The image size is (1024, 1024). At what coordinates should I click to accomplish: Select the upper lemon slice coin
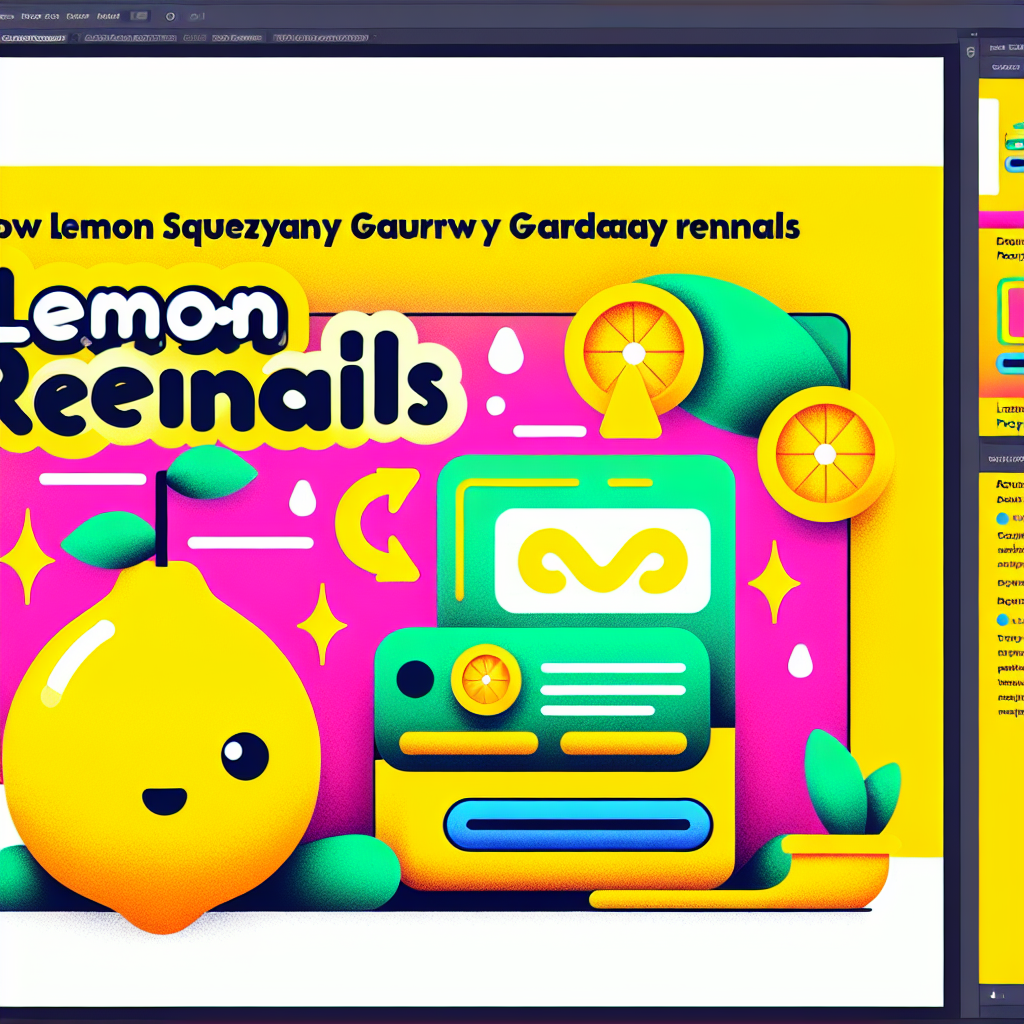(x=633, y=352)
